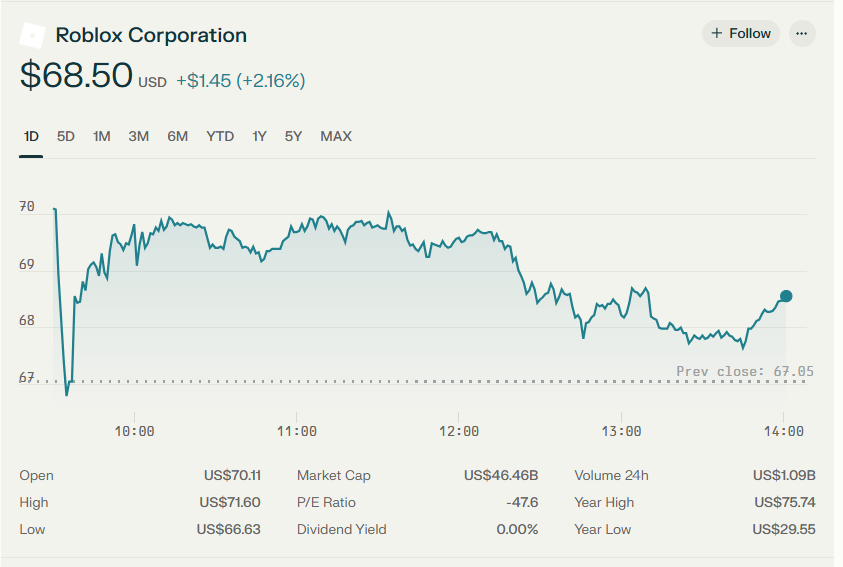The width and height of the screenshot is (843, 567).
Task: Select the 6M time range tab
Action: point(177,137)
